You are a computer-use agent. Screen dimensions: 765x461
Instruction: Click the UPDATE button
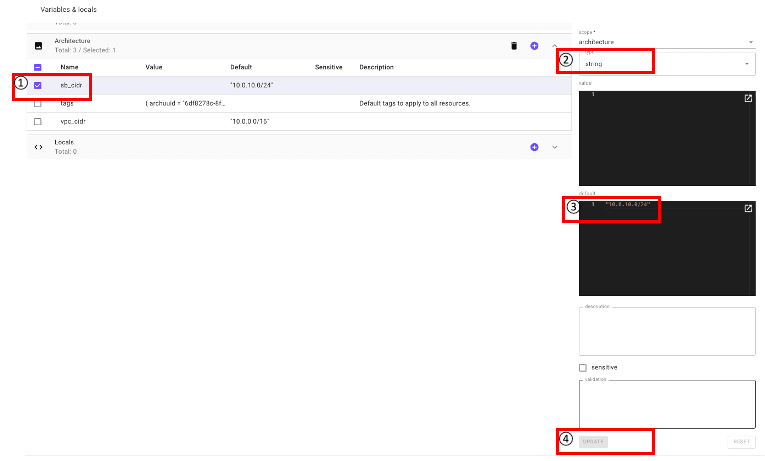tap(593, 441)
